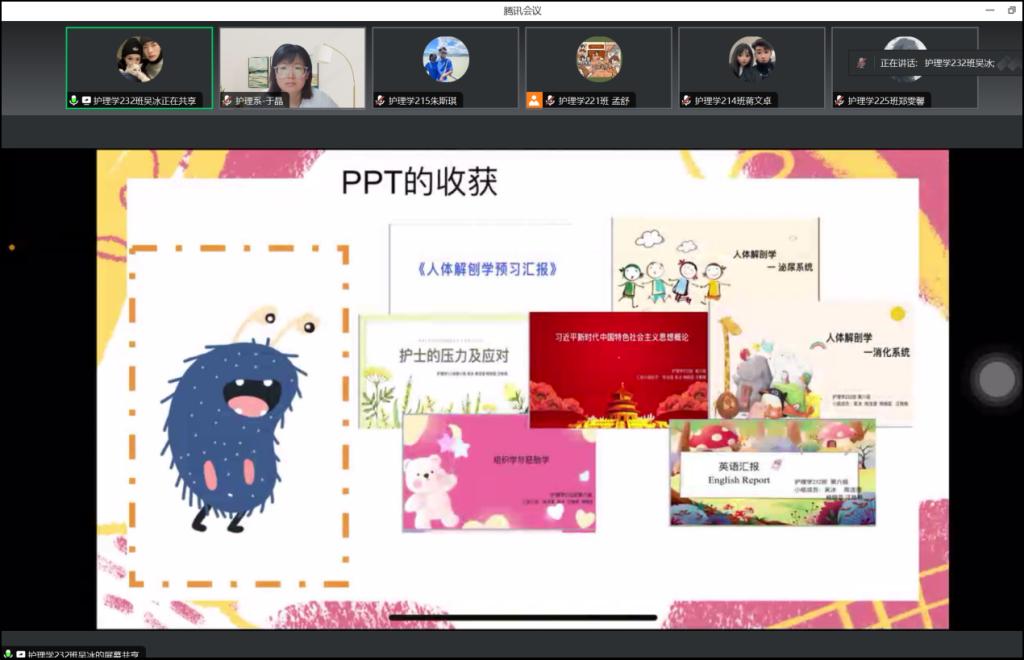Click the orange host badge on 孟舒's tile

[x=534, y=100]
